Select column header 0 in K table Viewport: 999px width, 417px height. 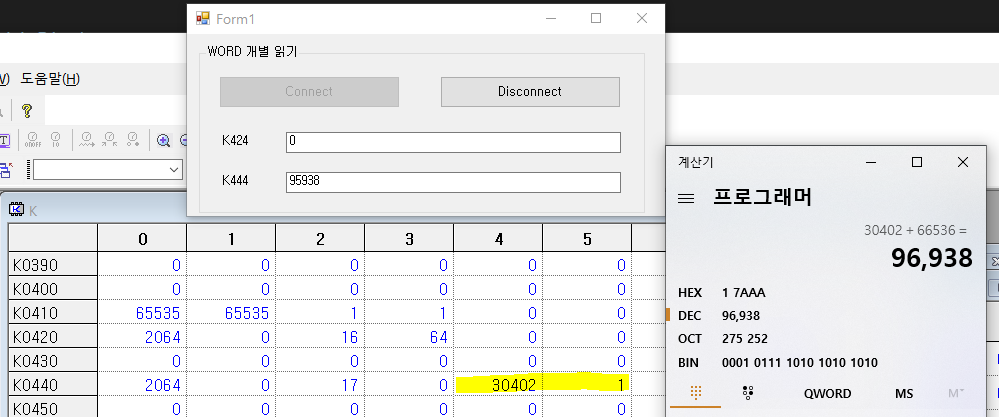(142, 239)
